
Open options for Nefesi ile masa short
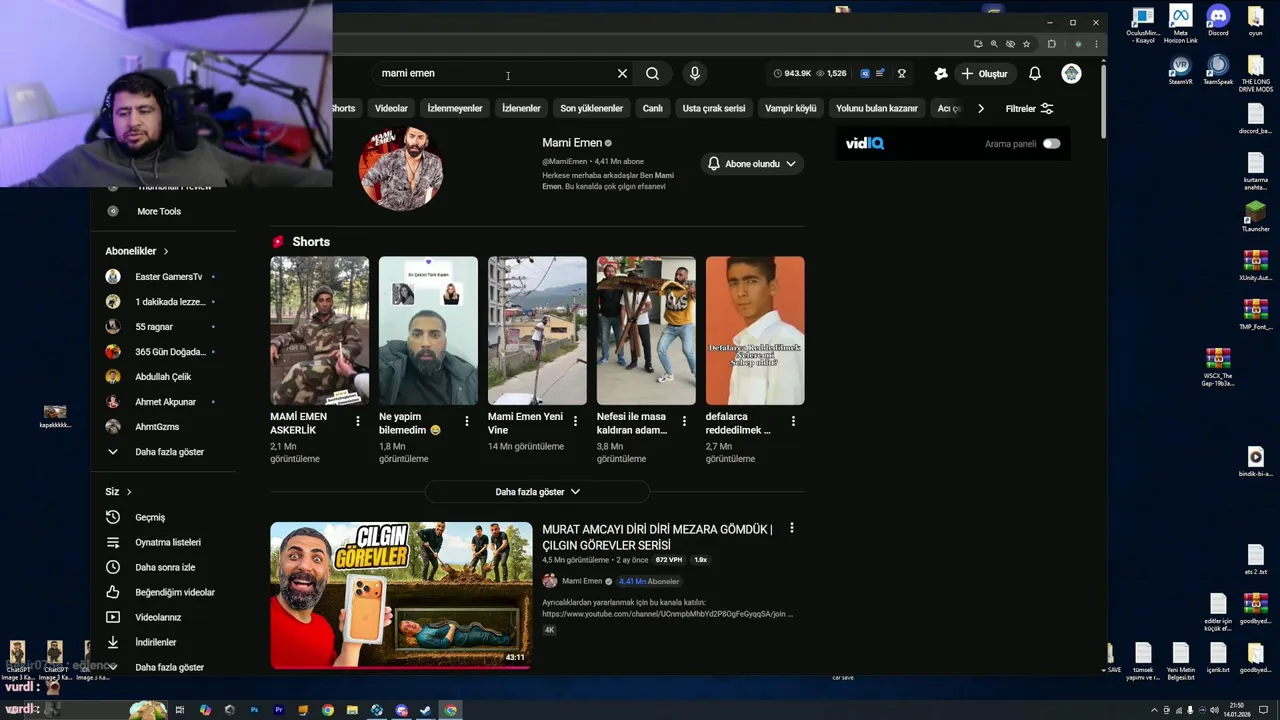684,422
